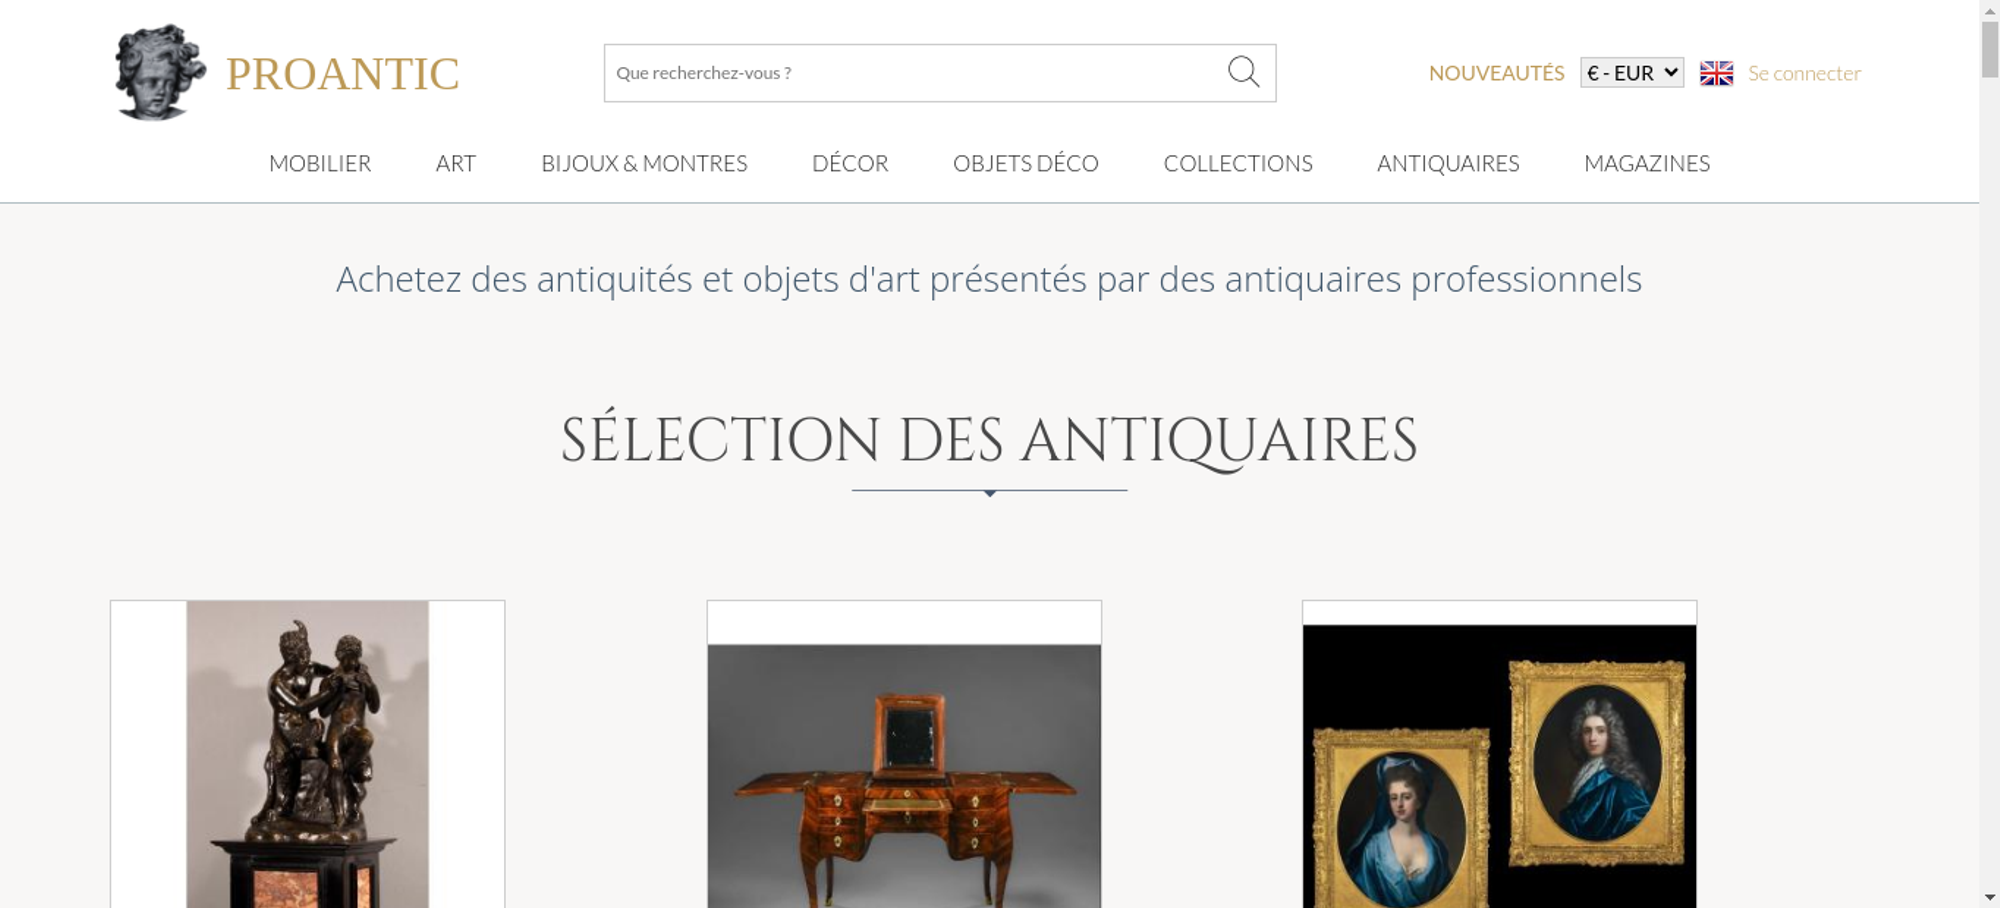Screen dimensions: 2000x908
Task: Open the bronze satyr sculpture thumbnail
Action: 307,754
